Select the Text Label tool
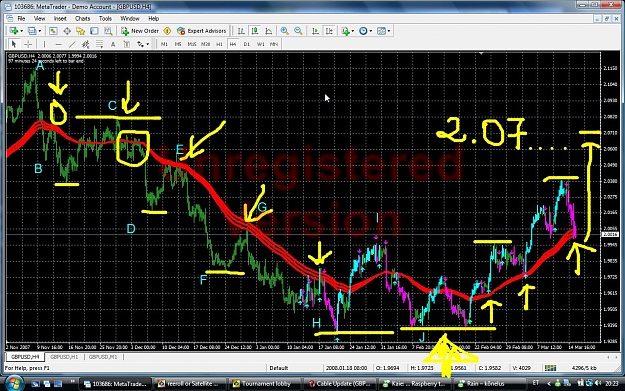 (126, 44)
